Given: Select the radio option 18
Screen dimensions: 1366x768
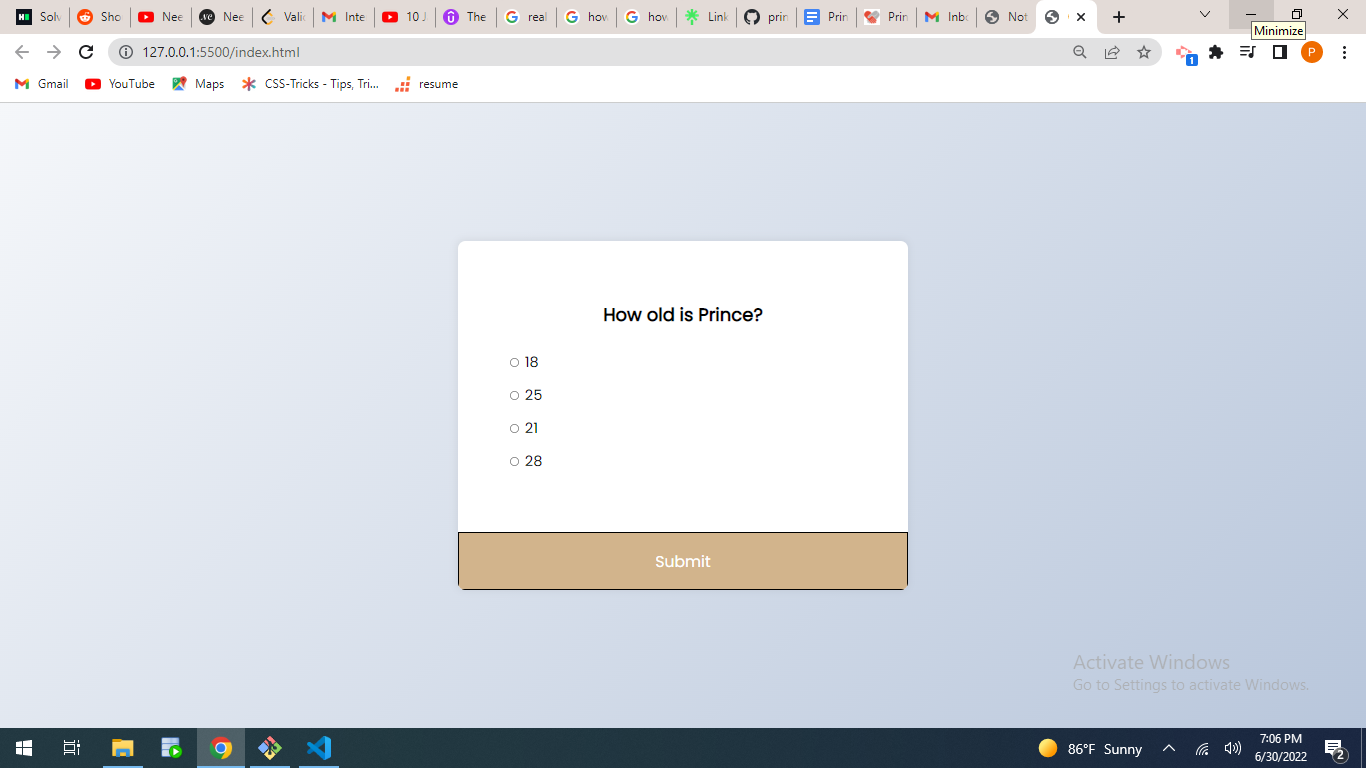Looking at the screenshot, I should (x=515, y=363).
